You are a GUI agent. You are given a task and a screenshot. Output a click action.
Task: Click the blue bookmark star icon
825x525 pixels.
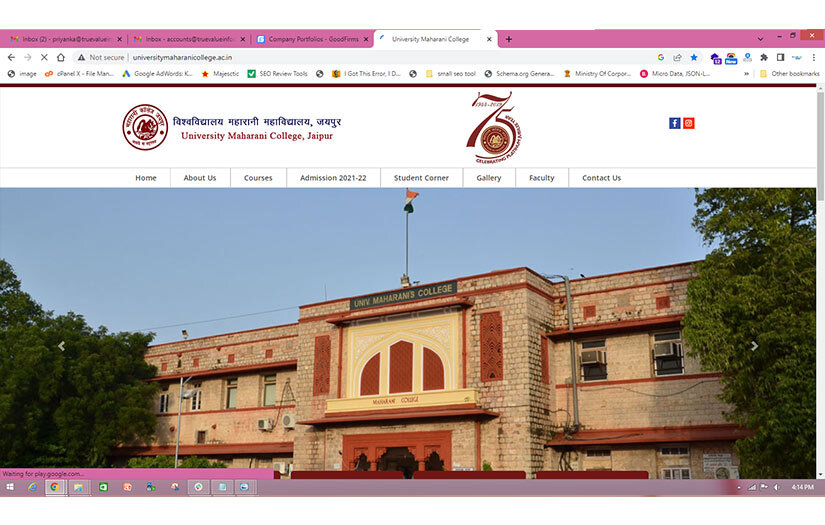(694, 57)
